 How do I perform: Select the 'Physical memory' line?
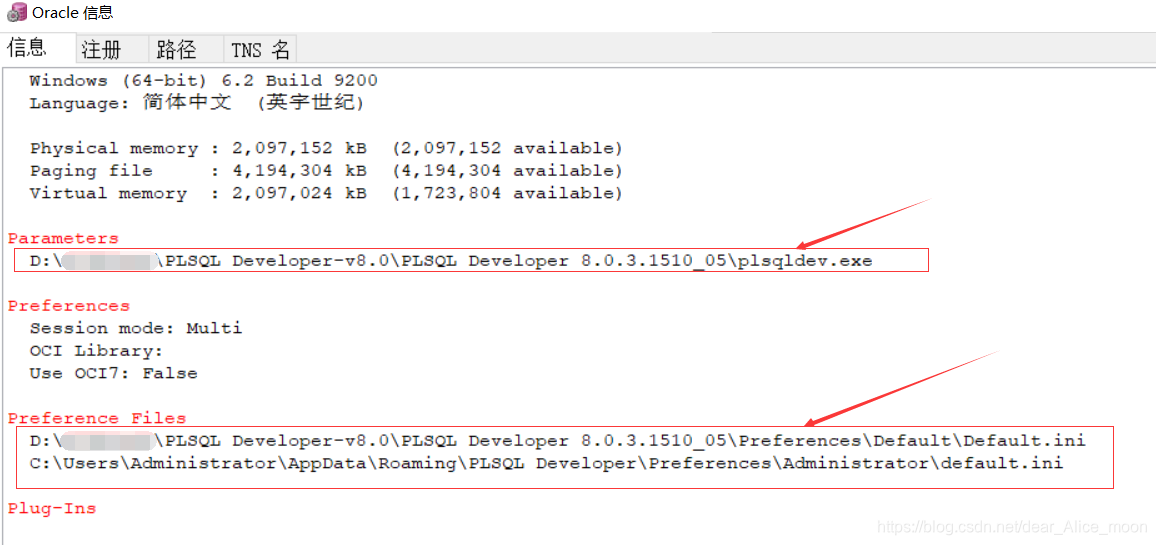(x=326, y=148)
